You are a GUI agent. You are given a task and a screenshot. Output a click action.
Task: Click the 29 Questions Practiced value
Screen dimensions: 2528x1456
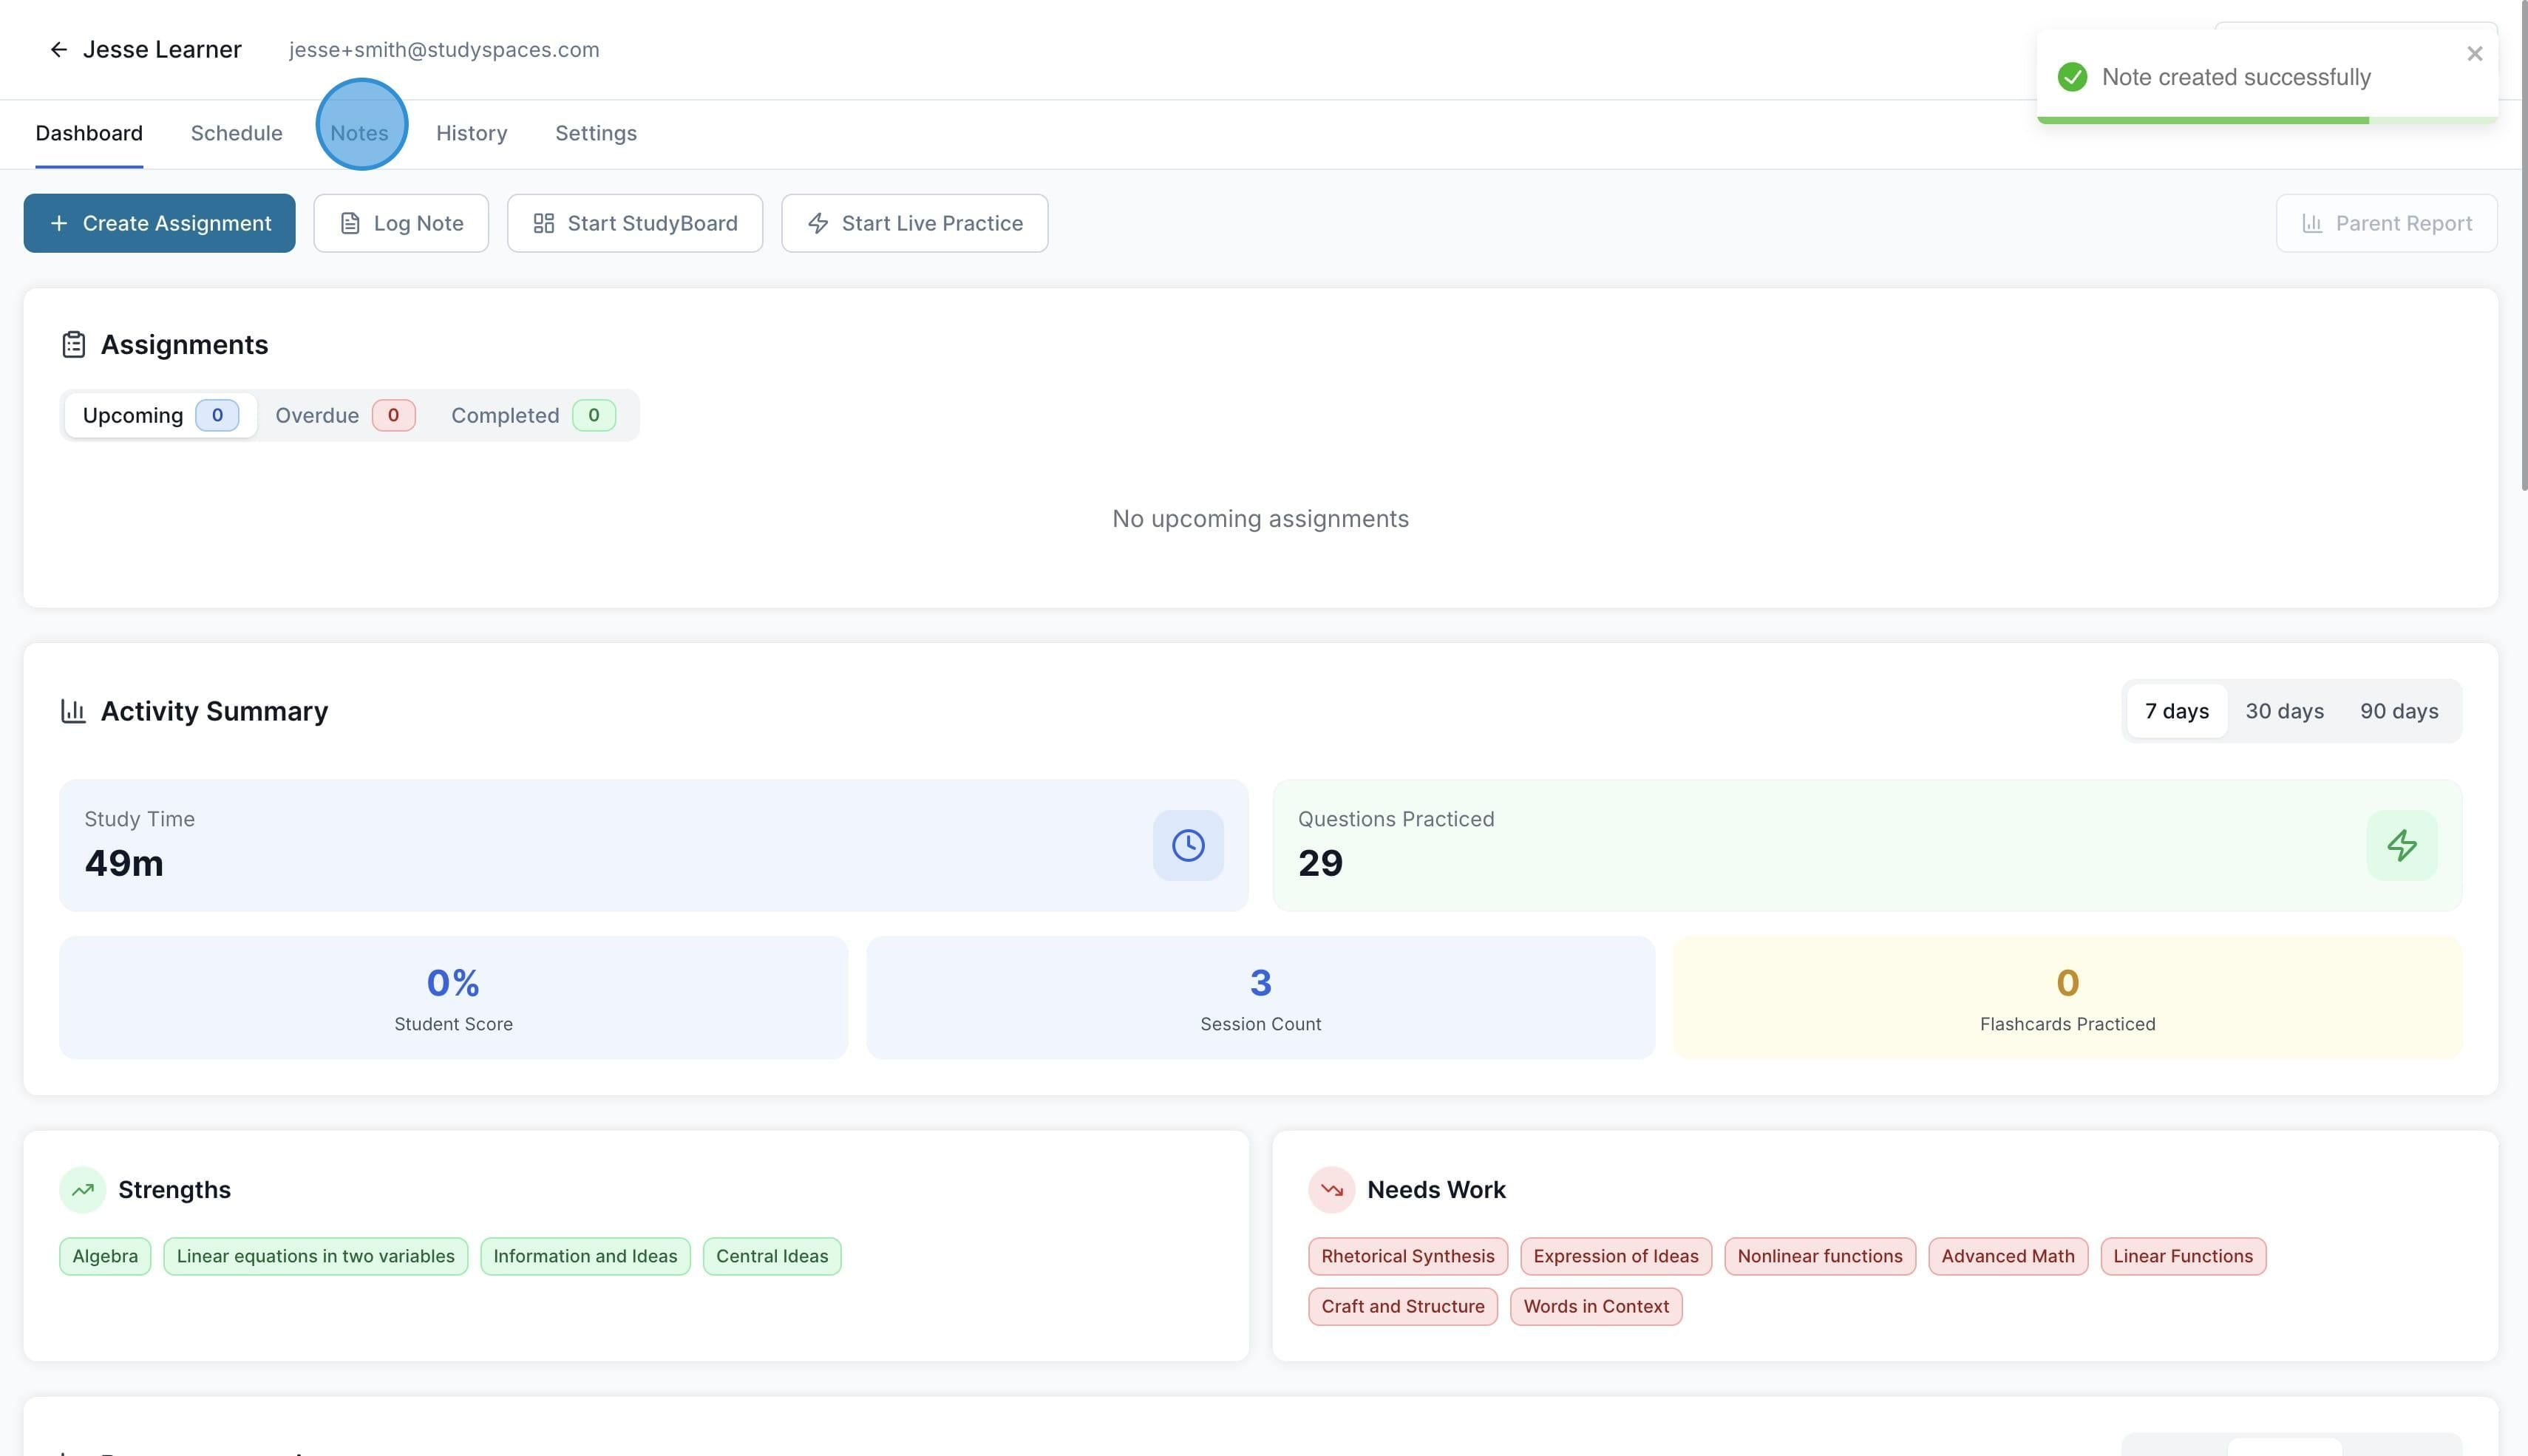tap(1320, 863)
